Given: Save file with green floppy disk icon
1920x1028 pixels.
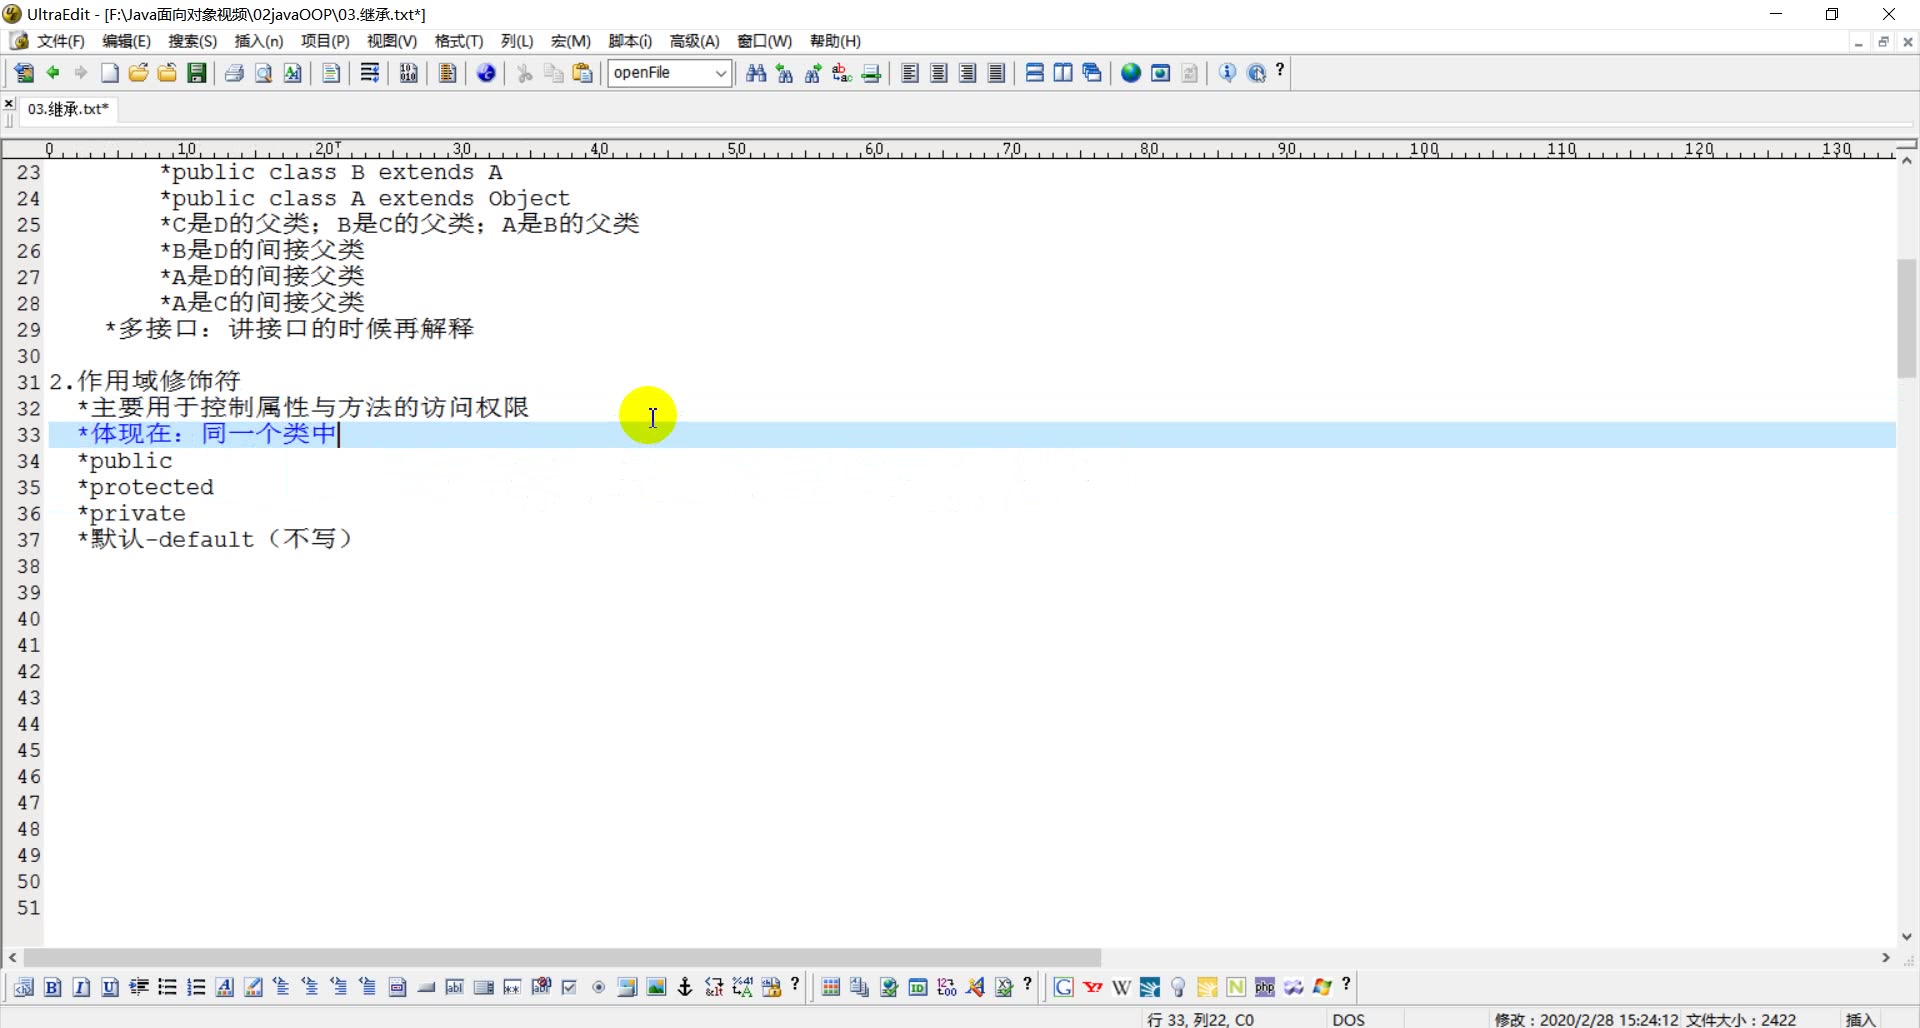Looking at the screenshot, I should coord(197,73).
